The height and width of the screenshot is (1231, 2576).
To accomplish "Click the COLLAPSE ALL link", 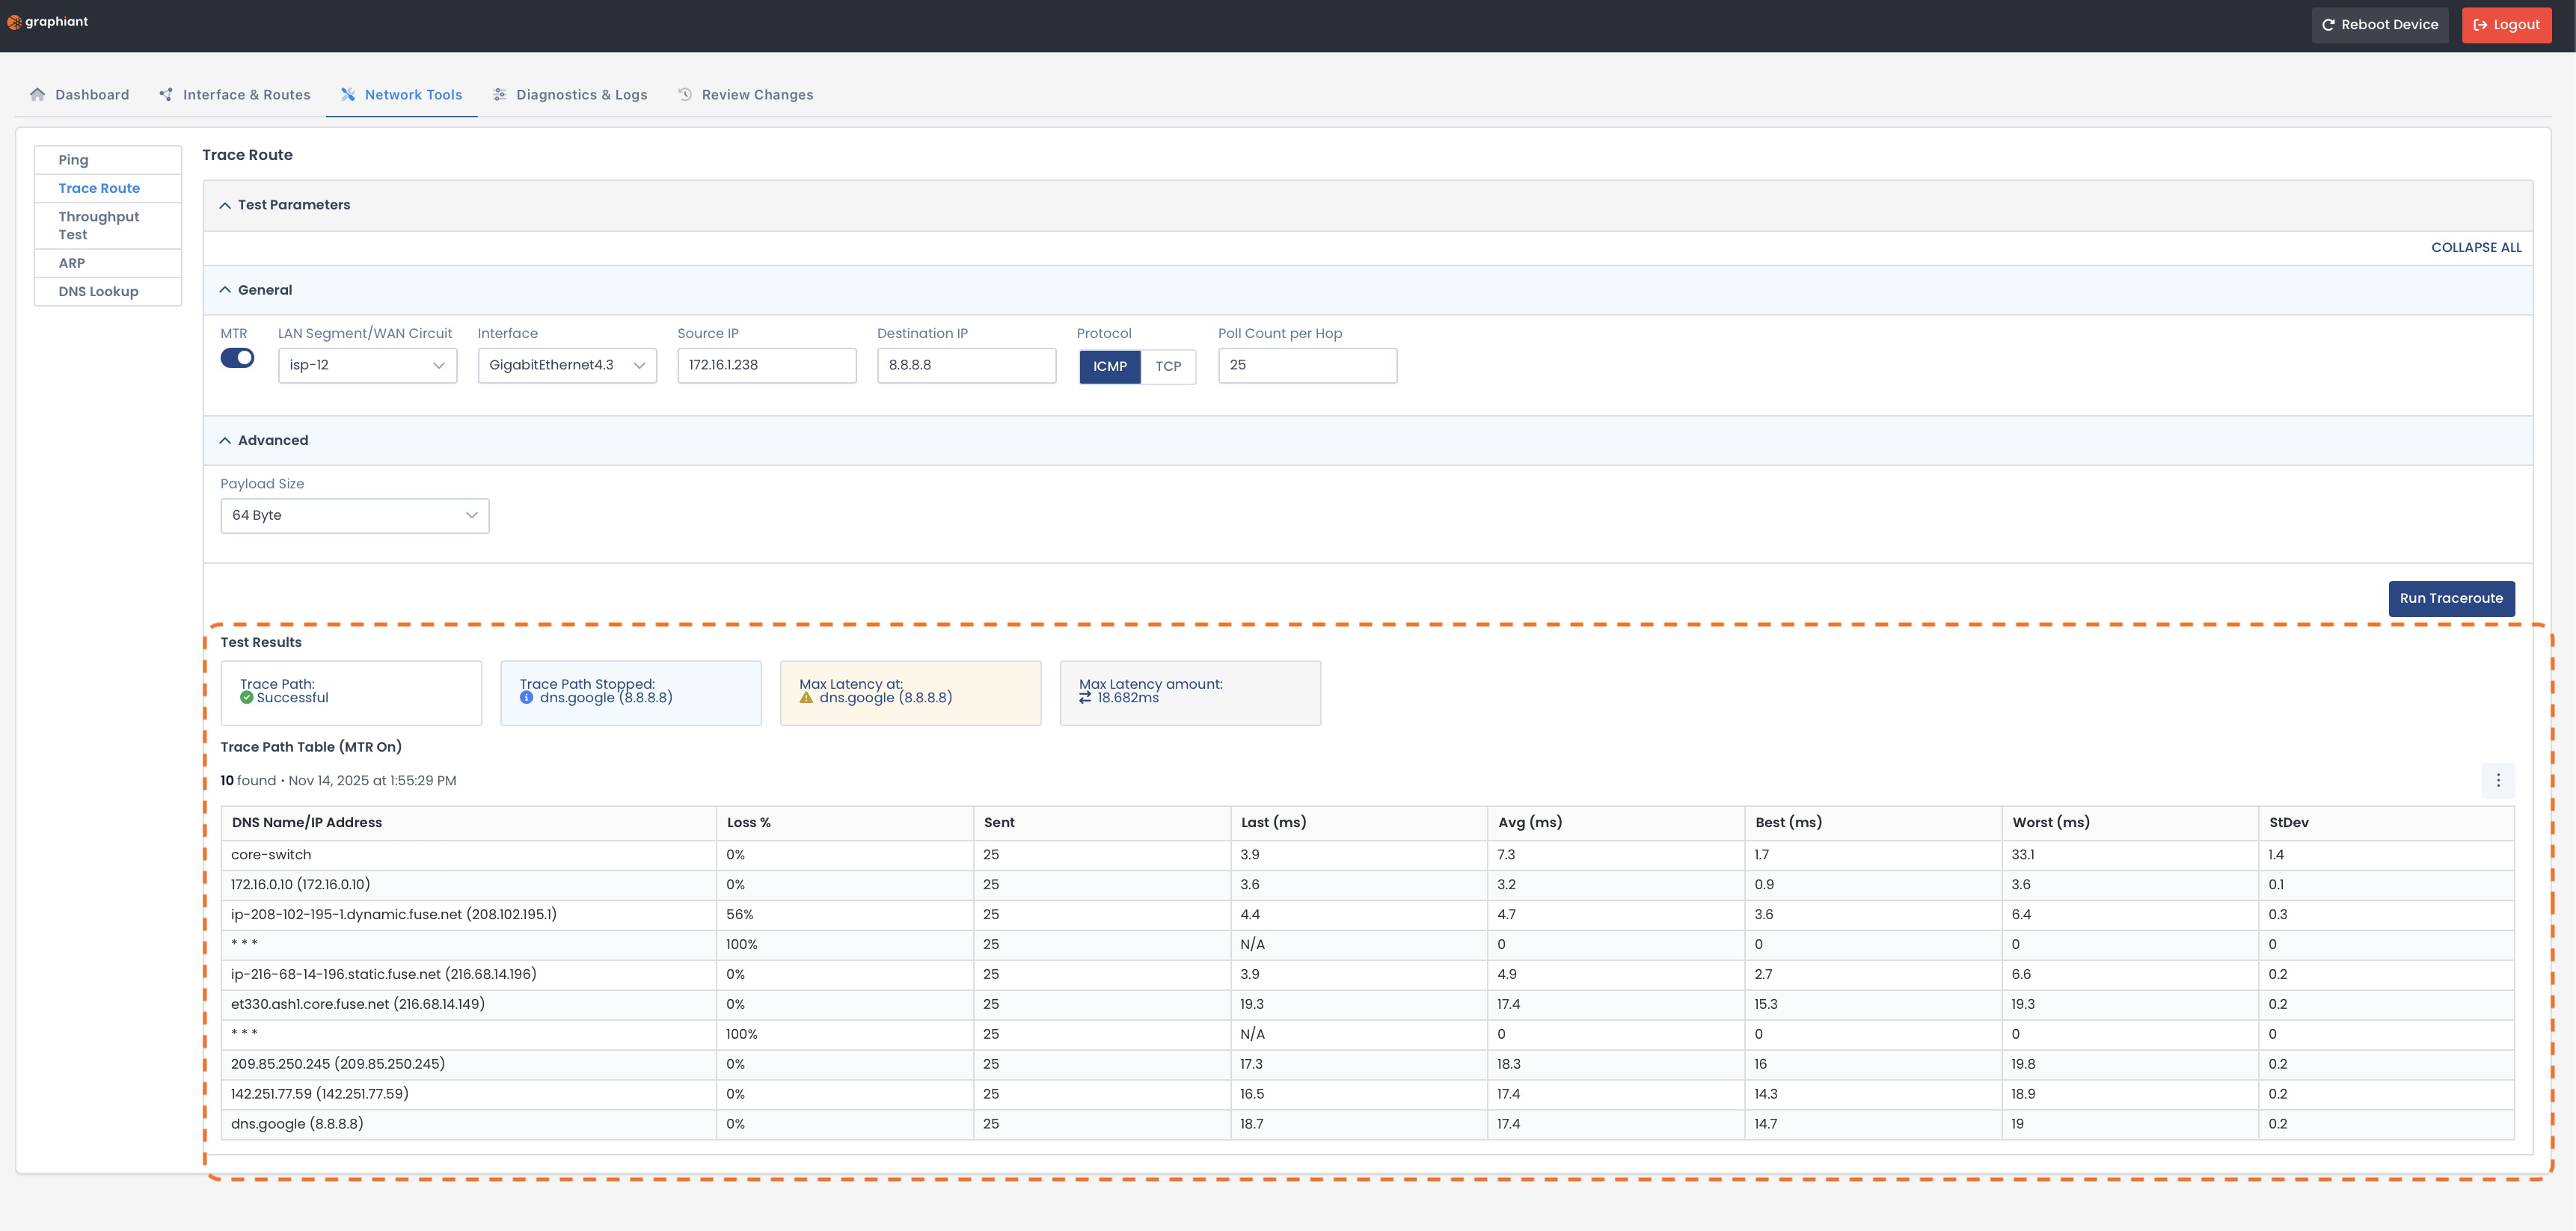I will click(2476, 248).
